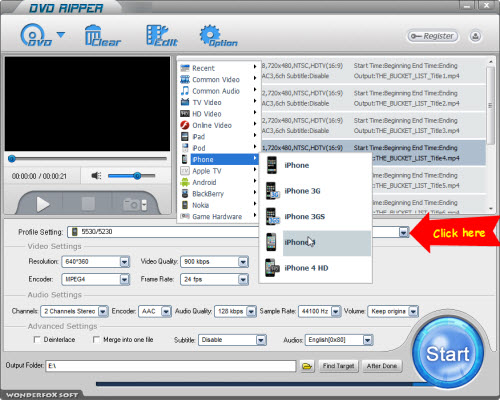Adjust the volume slider
This screenshot has height=400, width=500.
click(x=132, y=176)
